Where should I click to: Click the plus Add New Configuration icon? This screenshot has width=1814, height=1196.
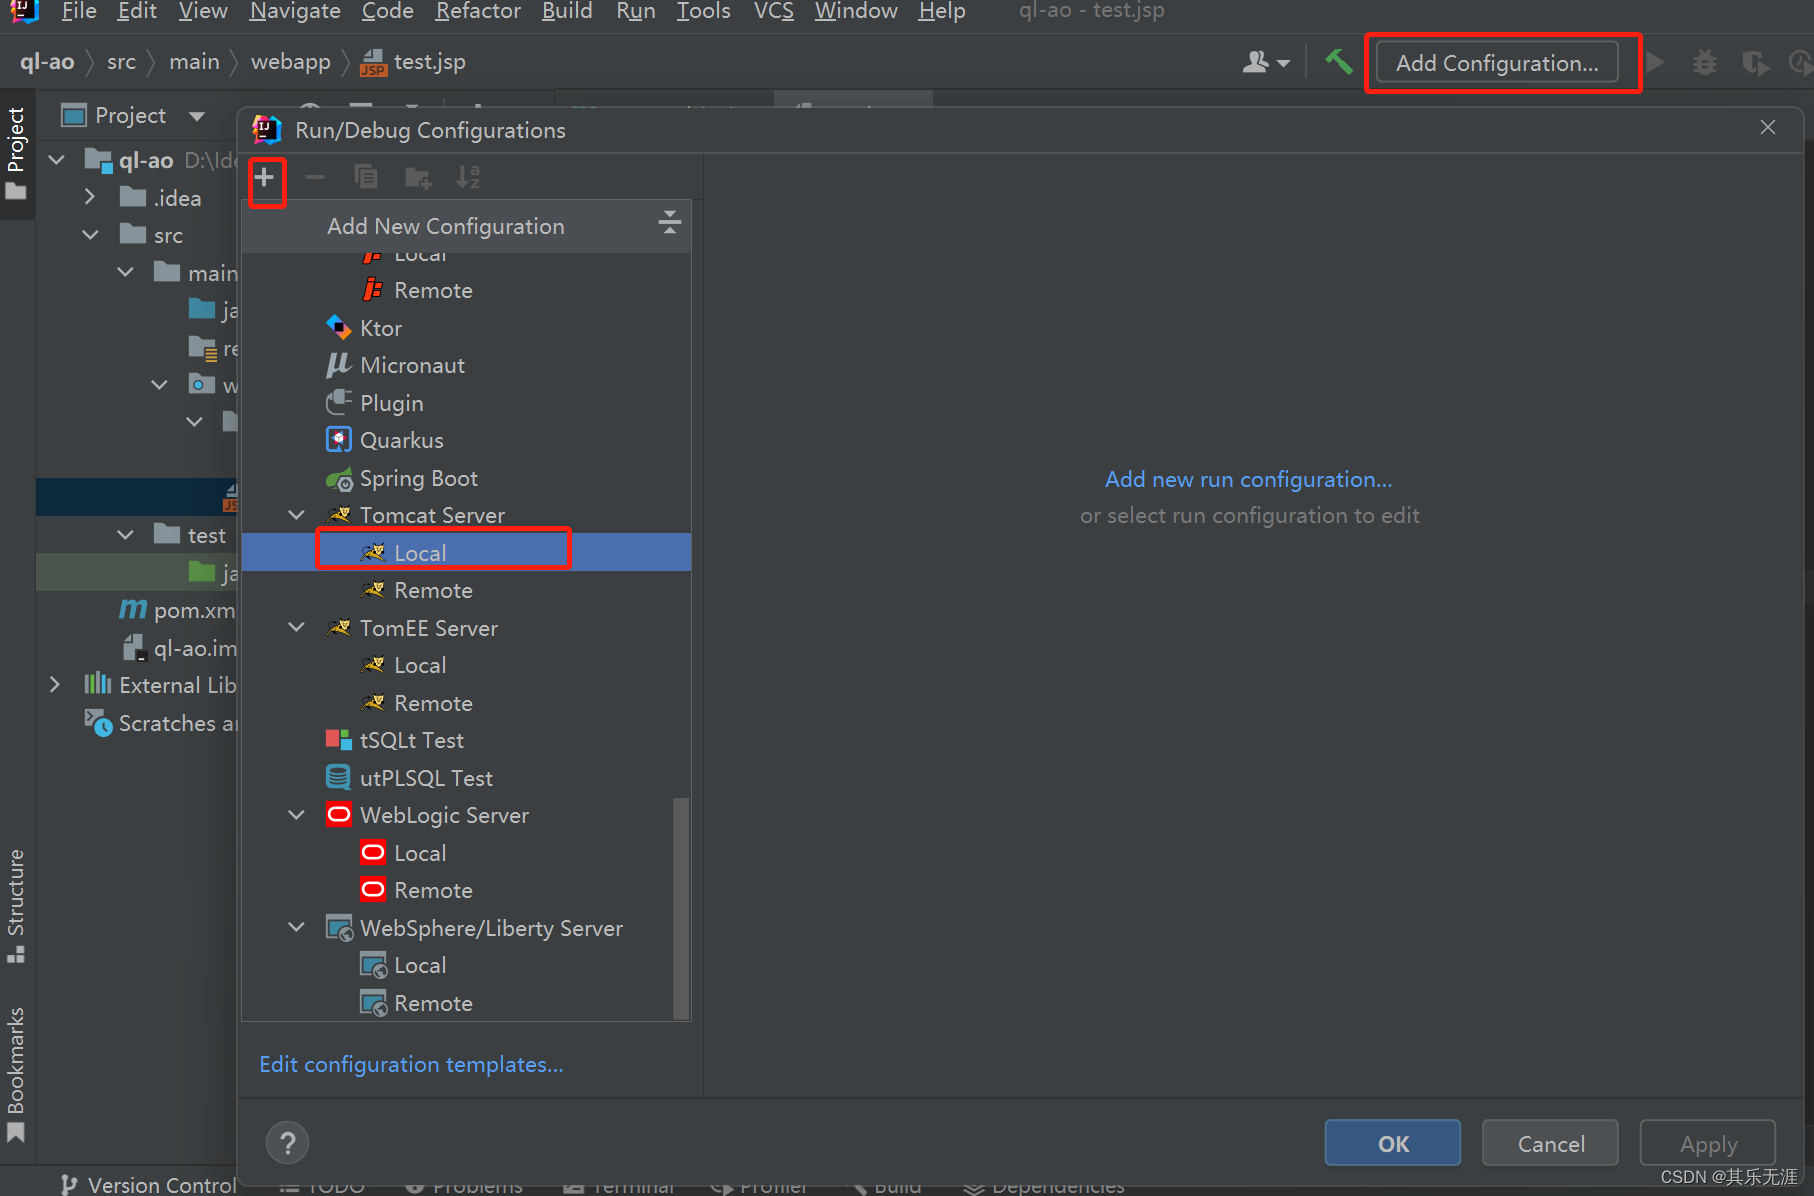(x=264, y=178)
